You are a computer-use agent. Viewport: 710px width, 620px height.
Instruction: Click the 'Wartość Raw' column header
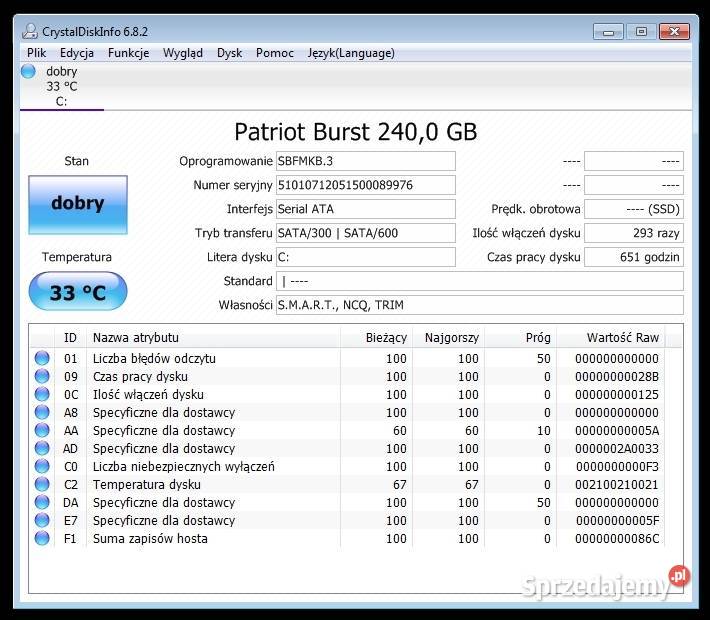pyautogui.click(x=622, y=337)
